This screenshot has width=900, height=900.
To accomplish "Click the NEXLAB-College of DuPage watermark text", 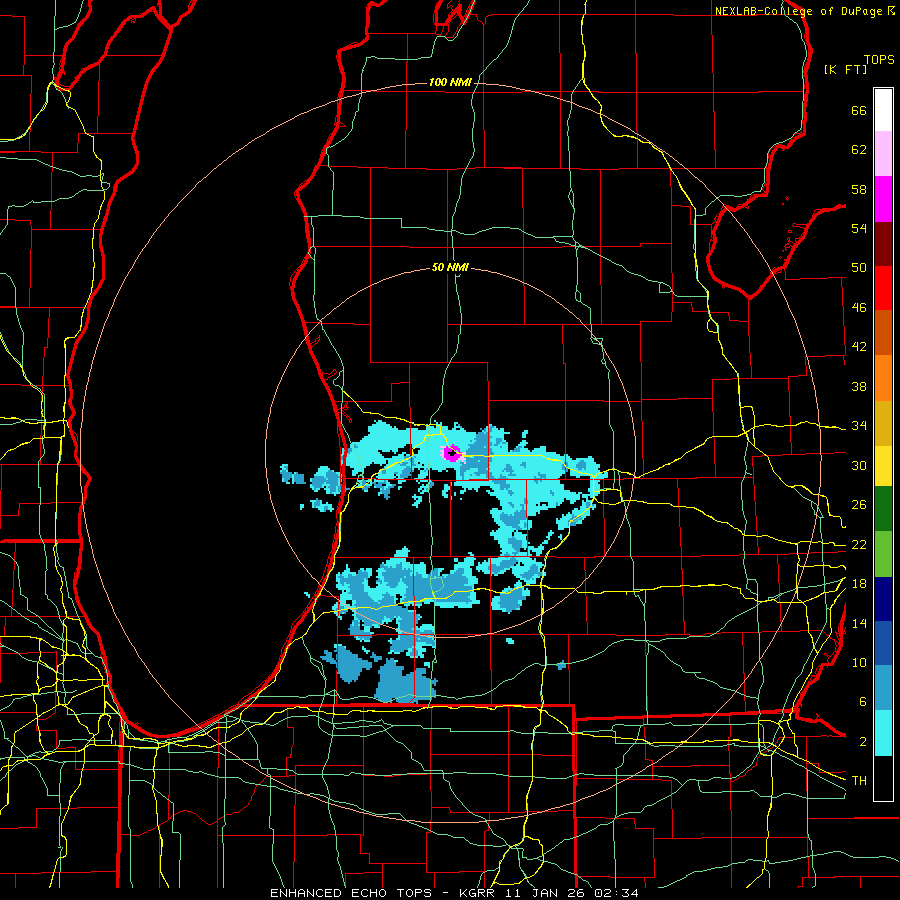I will pos(804,11).
